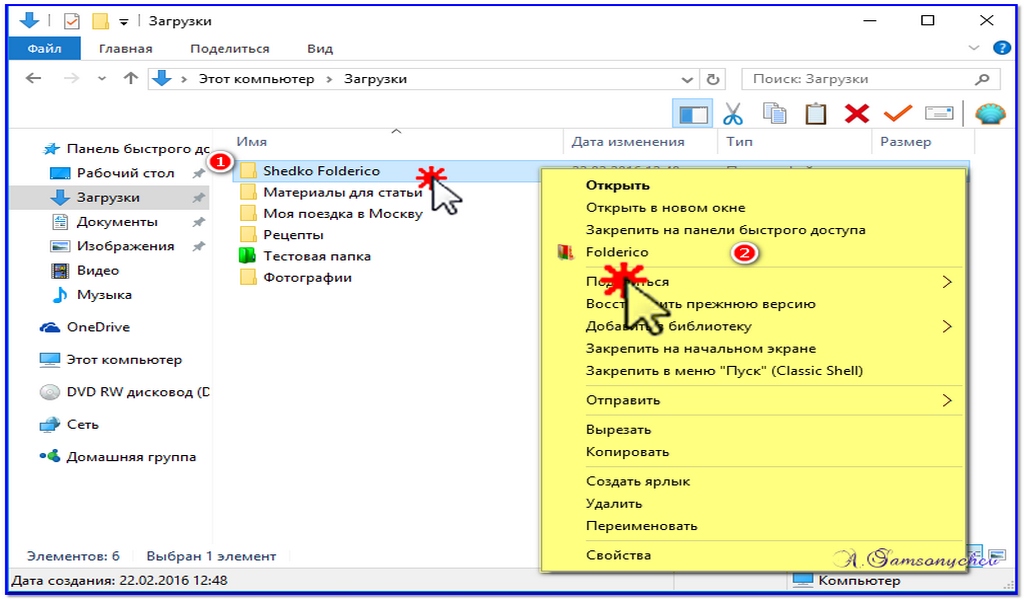Select Сеть in navigation pane
This screenshot has height=600, width=1024.
(69, 424)
